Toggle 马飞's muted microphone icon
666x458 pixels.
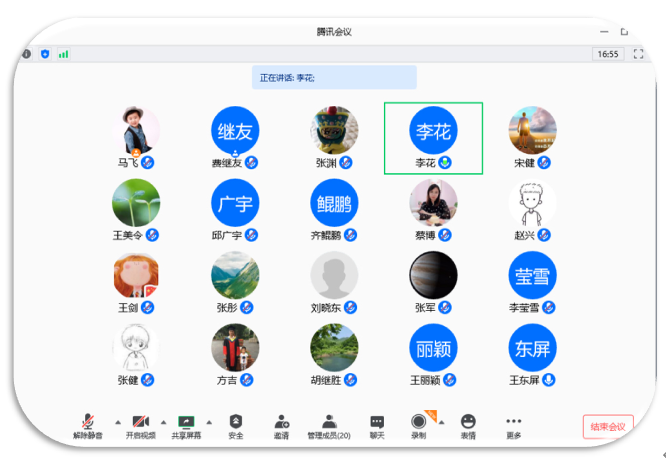point(147,162)
